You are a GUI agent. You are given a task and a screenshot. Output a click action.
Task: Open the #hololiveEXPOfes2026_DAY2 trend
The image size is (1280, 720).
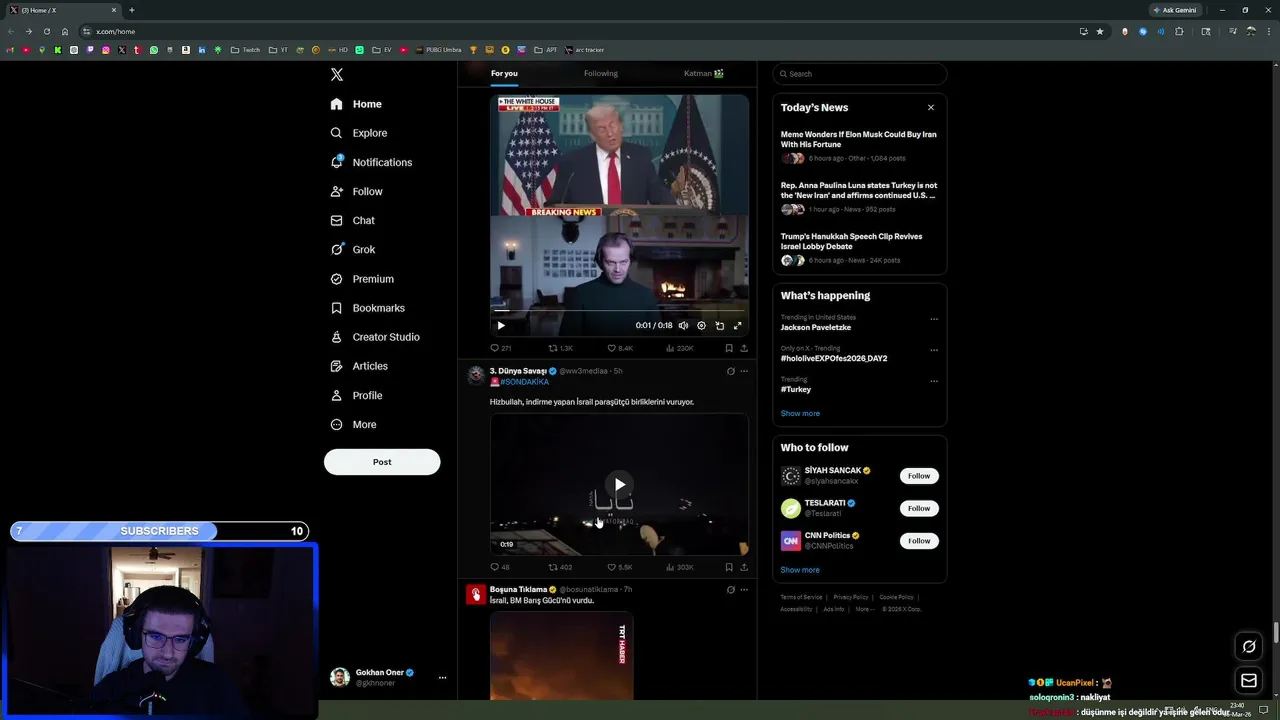[x=834, y=358]
